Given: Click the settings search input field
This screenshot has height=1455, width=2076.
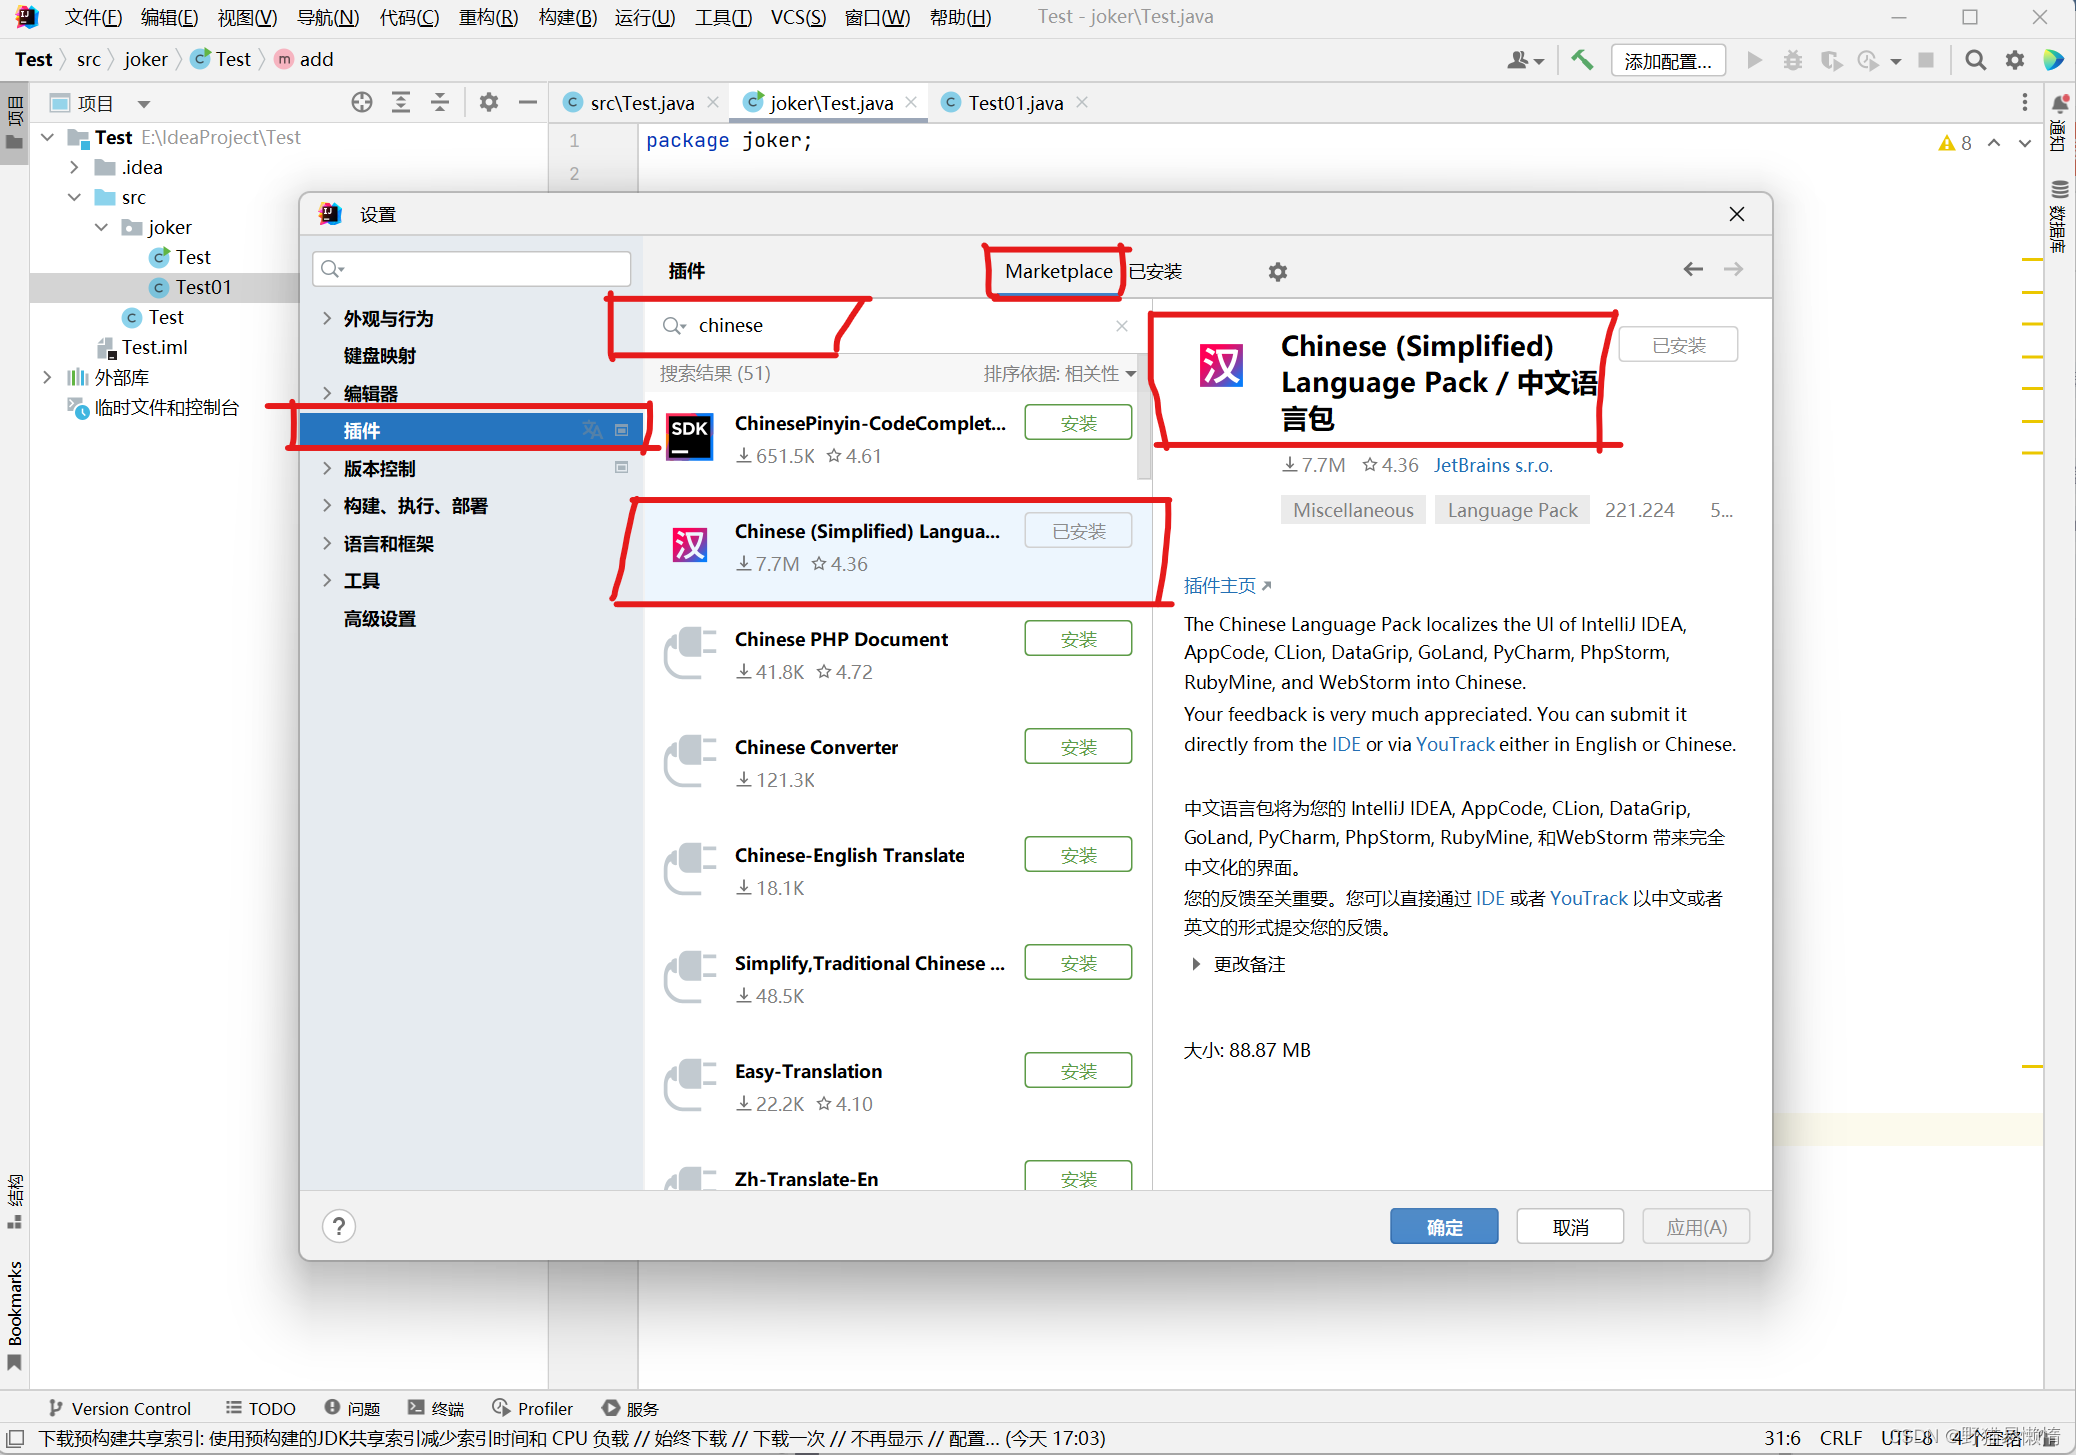Looking at the screenshot, I should 480,269.
